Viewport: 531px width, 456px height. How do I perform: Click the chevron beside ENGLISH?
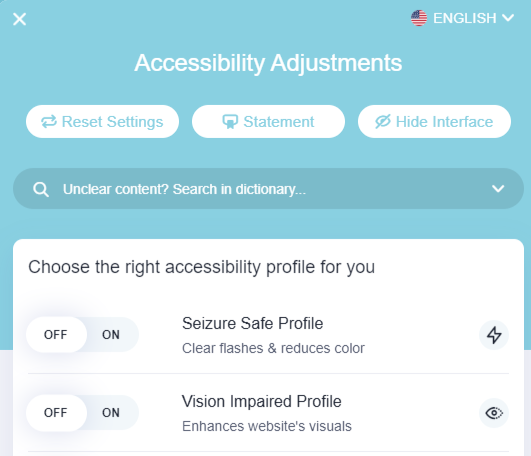(508, 18)
